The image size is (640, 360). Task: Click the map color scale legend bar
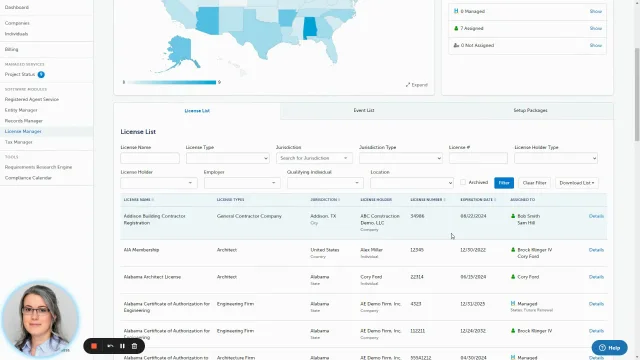tap(171, 82)
